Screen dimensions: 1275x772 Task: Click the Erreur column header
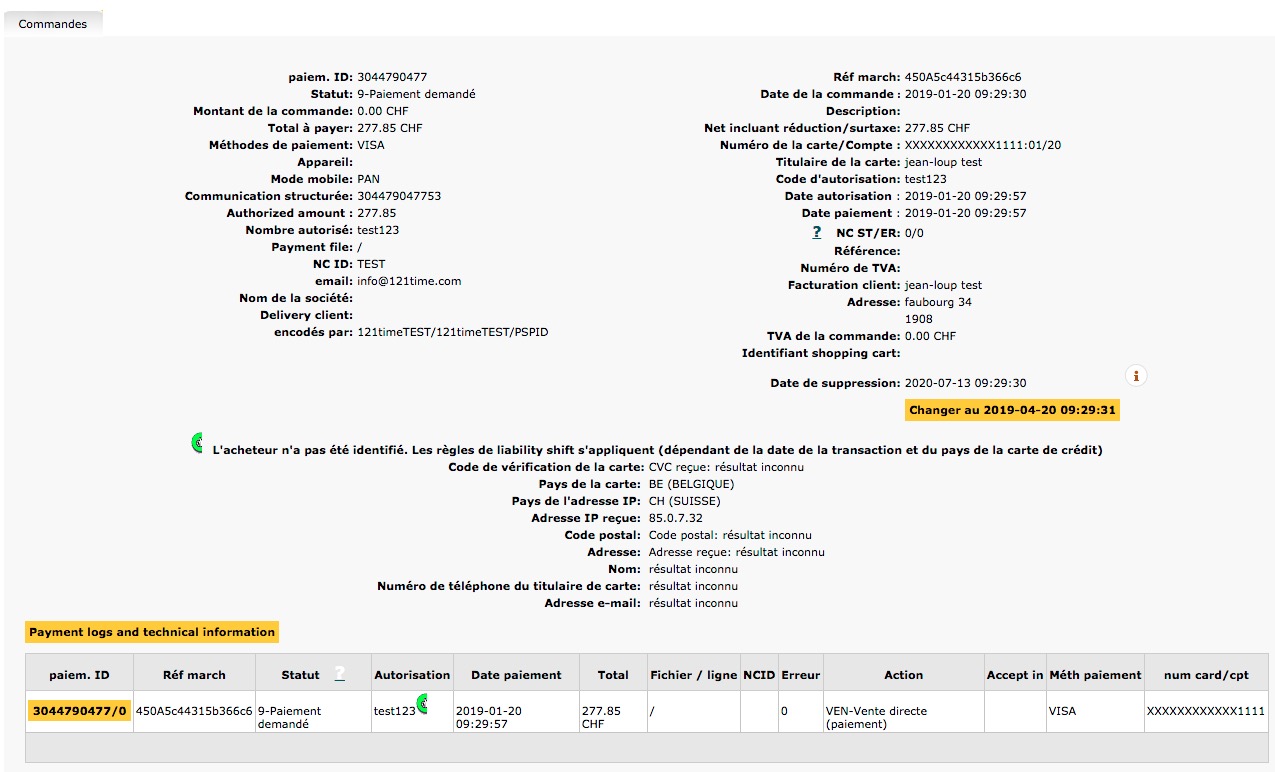point(800,674)
